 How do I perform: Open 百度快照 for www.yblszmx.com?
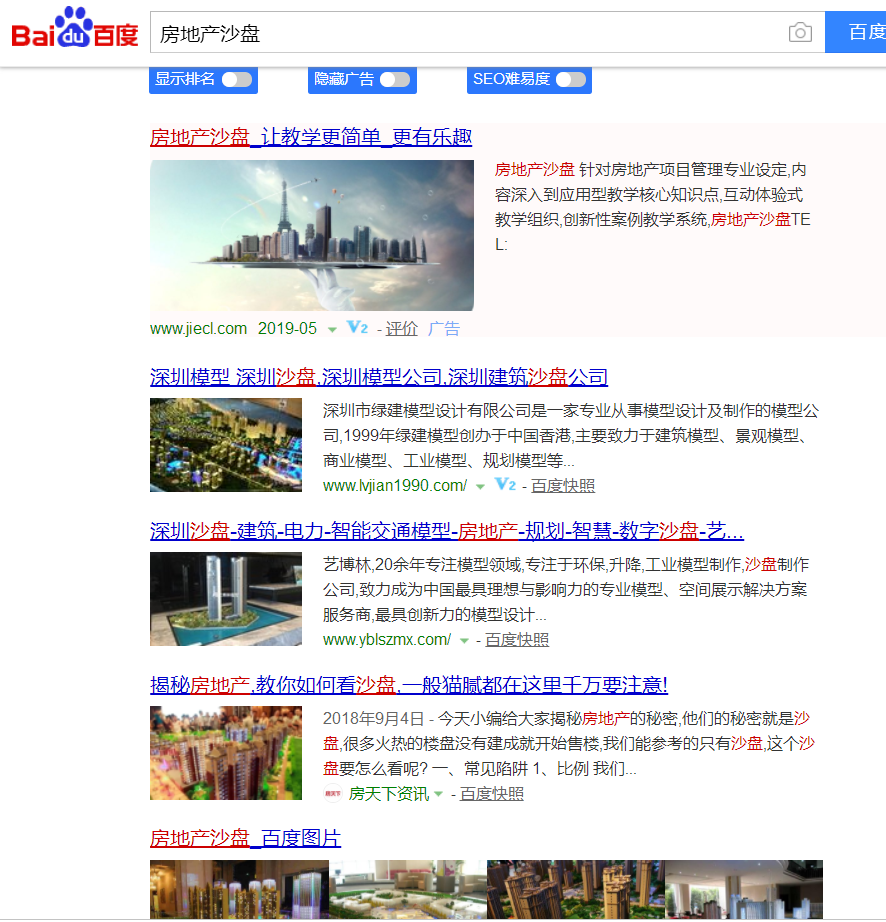(517, 640)
